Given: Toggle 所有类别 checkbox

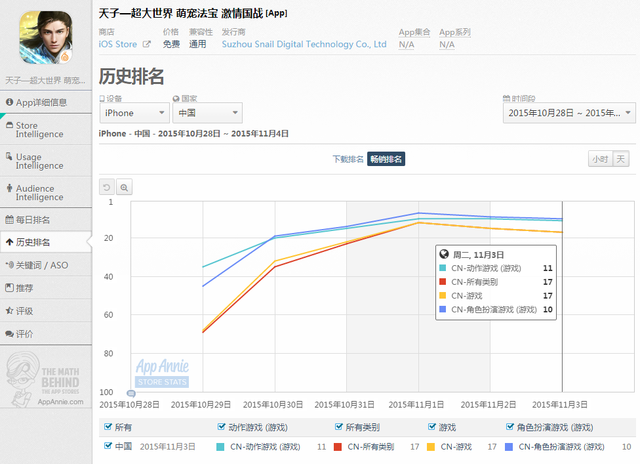Looking at the screenshot, I should tap(338, 427).
